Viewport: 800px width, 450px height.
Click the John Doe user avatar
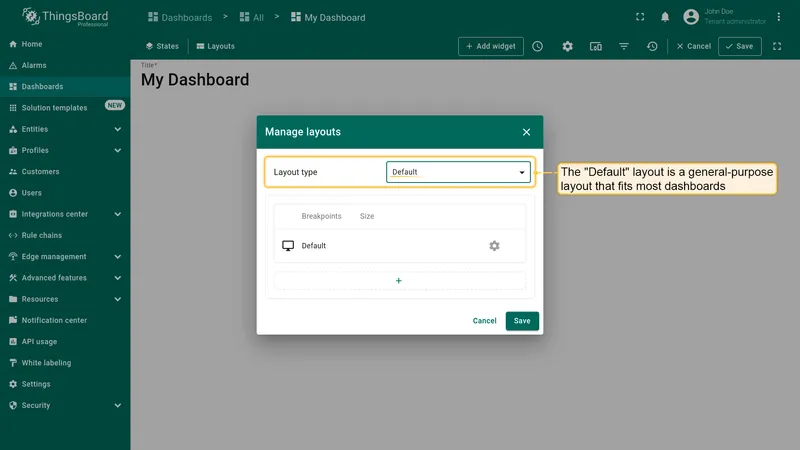[x=691, y=17]
